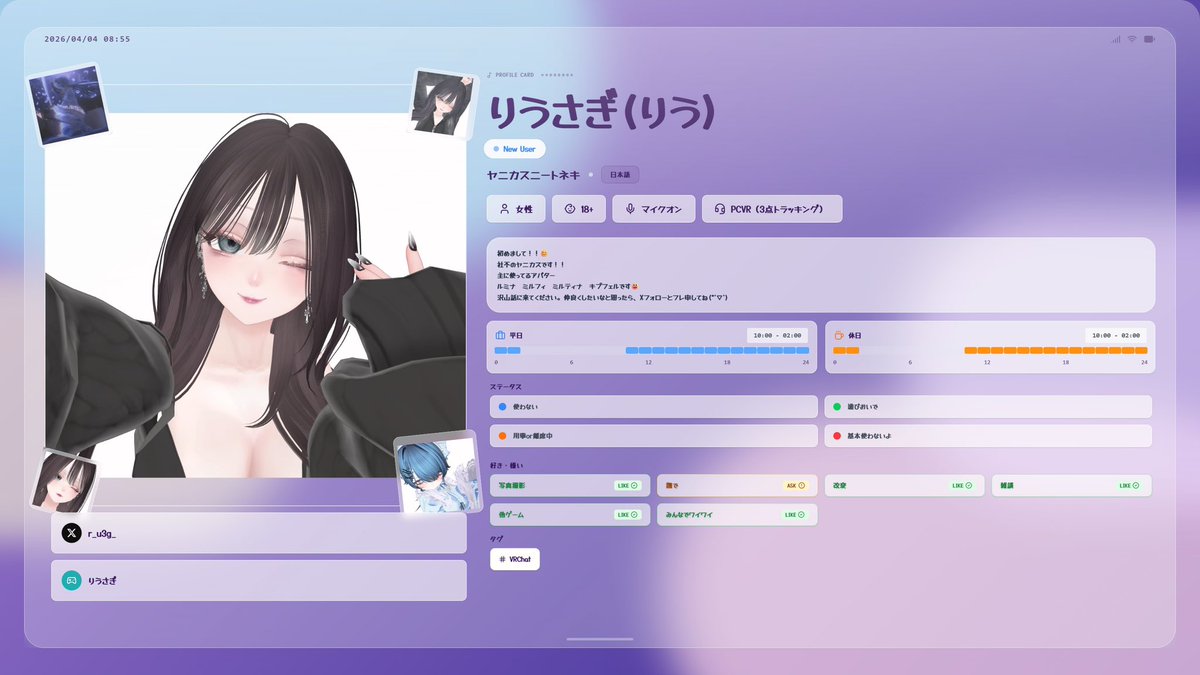The image size is (1200, 675).
Task: Click the LIKE badge on みんなでワイワイ
Action: (795, 514)
